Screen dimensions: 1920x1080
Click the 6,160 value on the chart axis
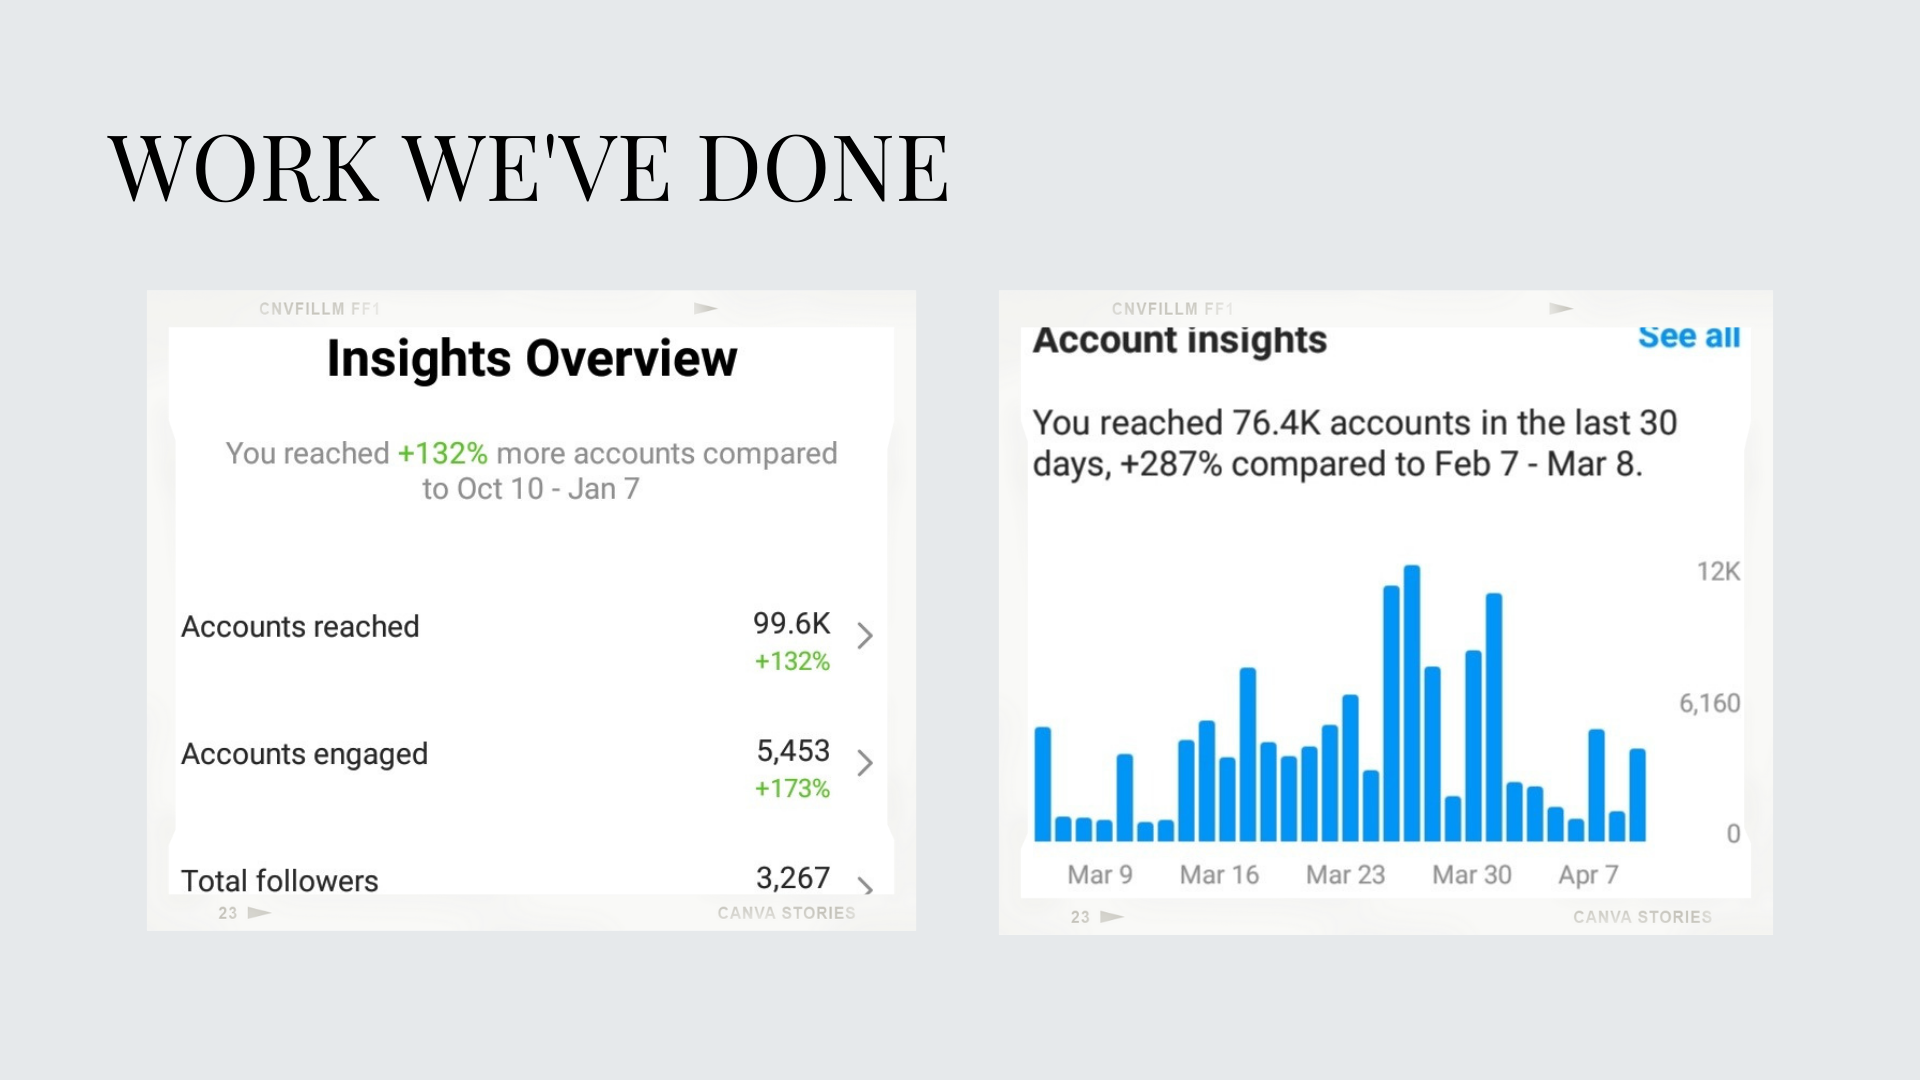click(x=1709, y=704)
